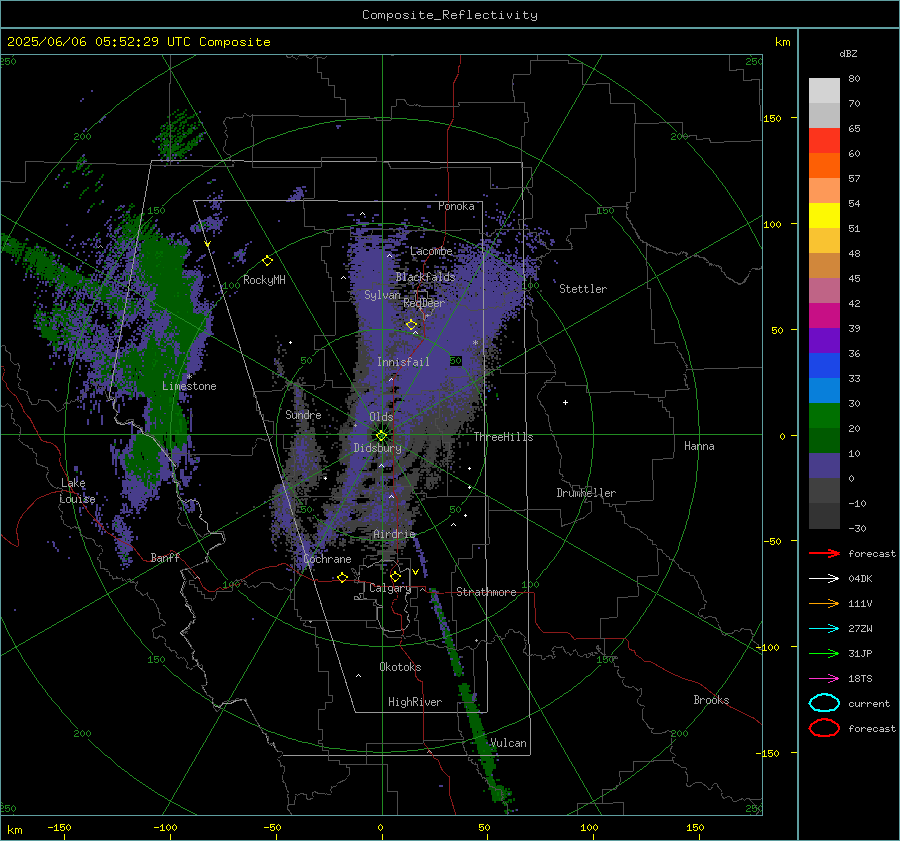900x841 pixels.
Task: Select the light blue 33 dBZ swatch
Action: coord(824,390)
